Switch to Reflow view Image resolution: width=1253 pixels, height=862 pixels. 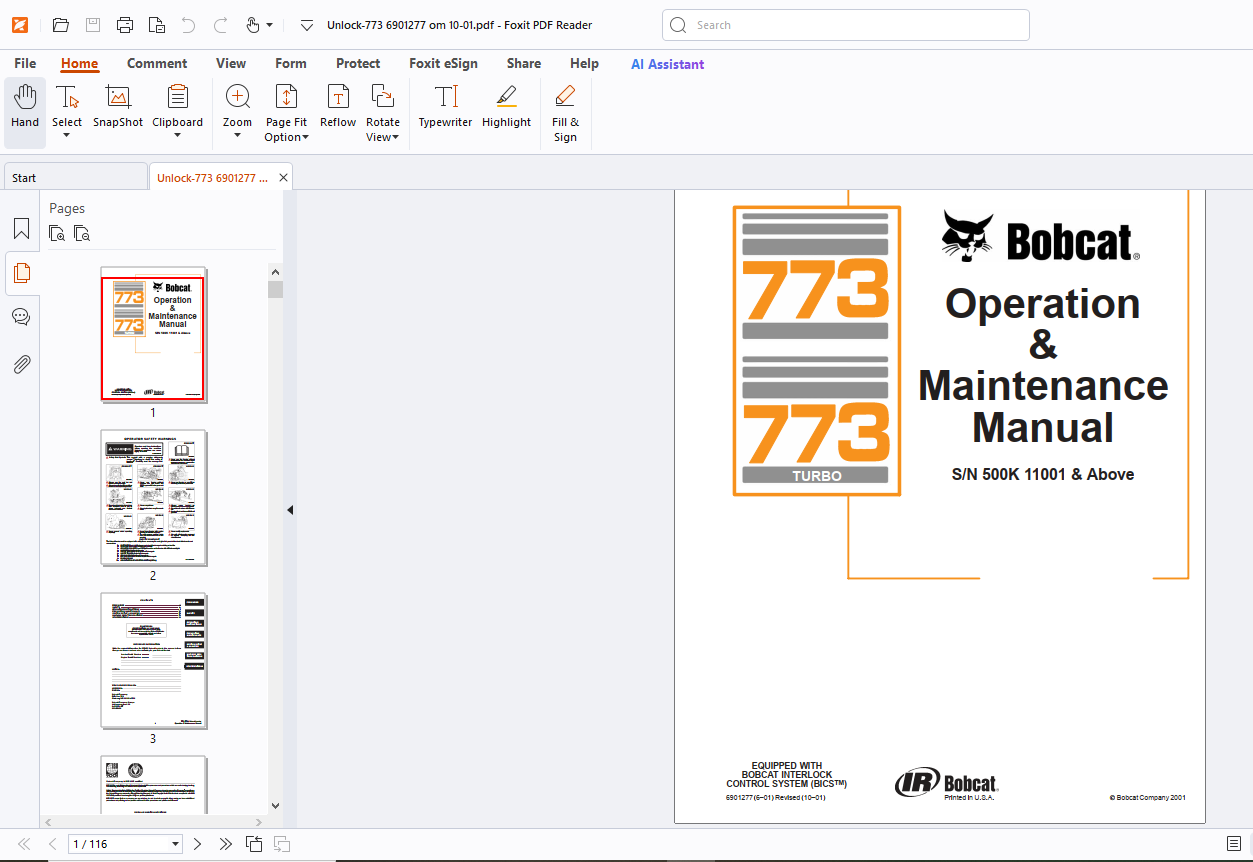click(x=338, y=108)
